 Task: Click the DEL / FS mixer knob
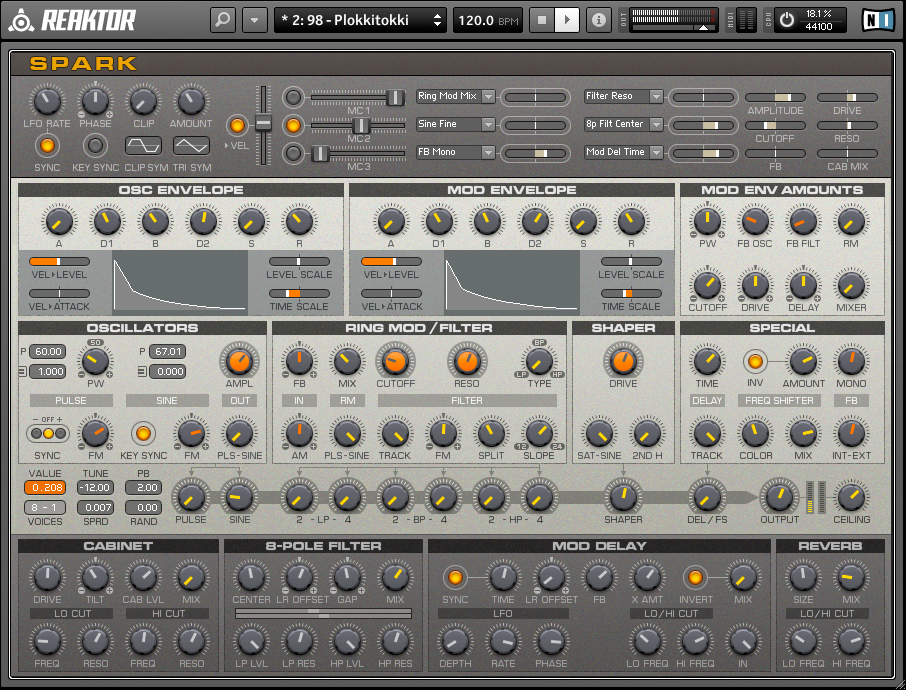coord(707,497)
